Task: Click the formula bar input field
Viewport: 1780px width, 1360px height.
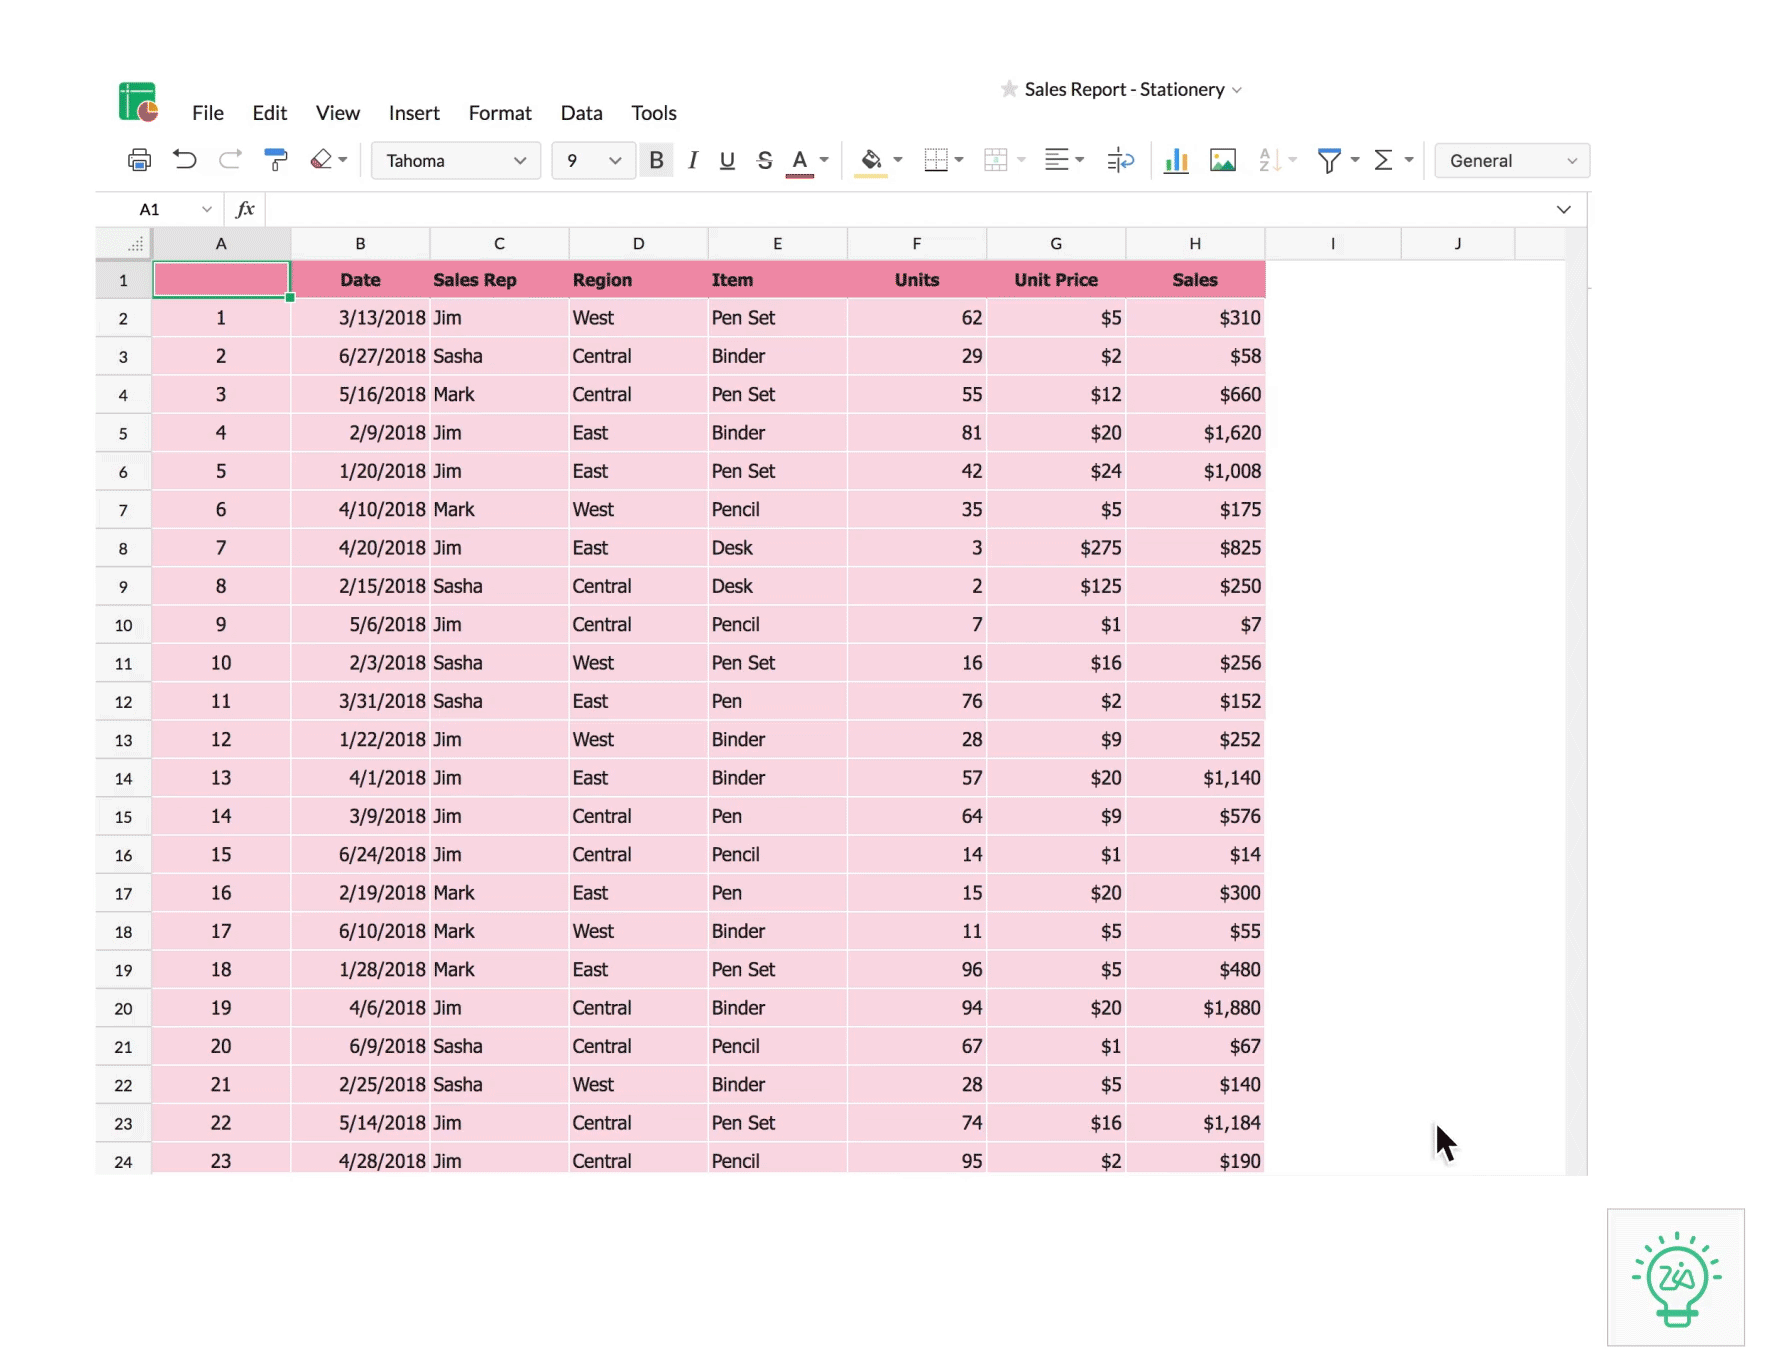Action: pos(900,210)
